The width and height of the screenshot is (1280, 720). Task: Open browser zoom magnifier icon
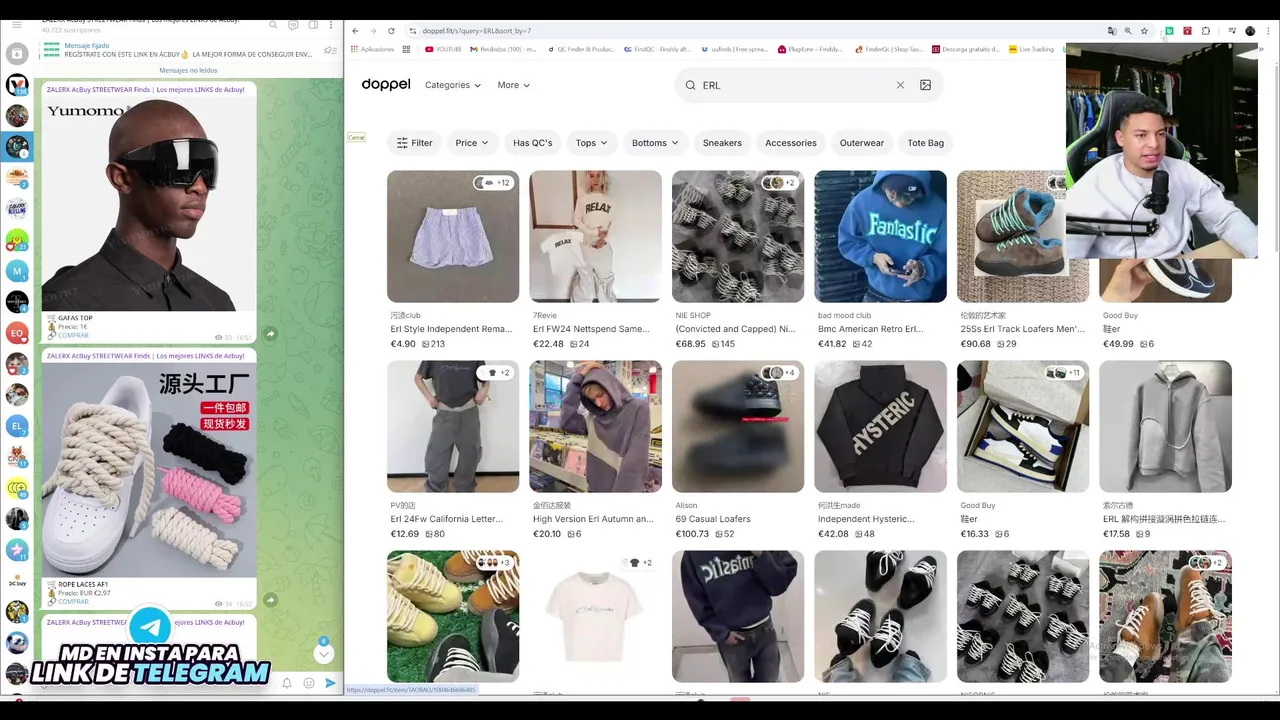point(1128,31)
